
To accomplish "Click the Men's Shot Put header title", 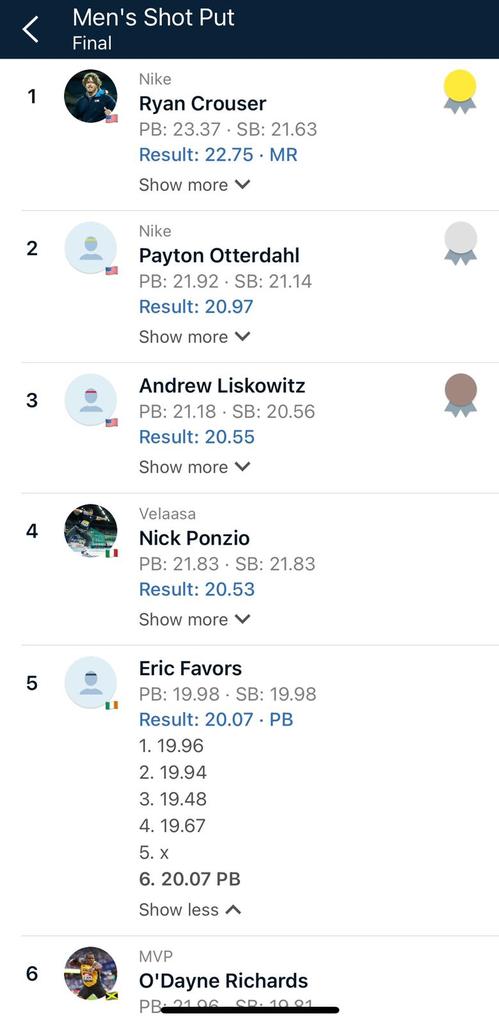I will [x=153, y=18].
